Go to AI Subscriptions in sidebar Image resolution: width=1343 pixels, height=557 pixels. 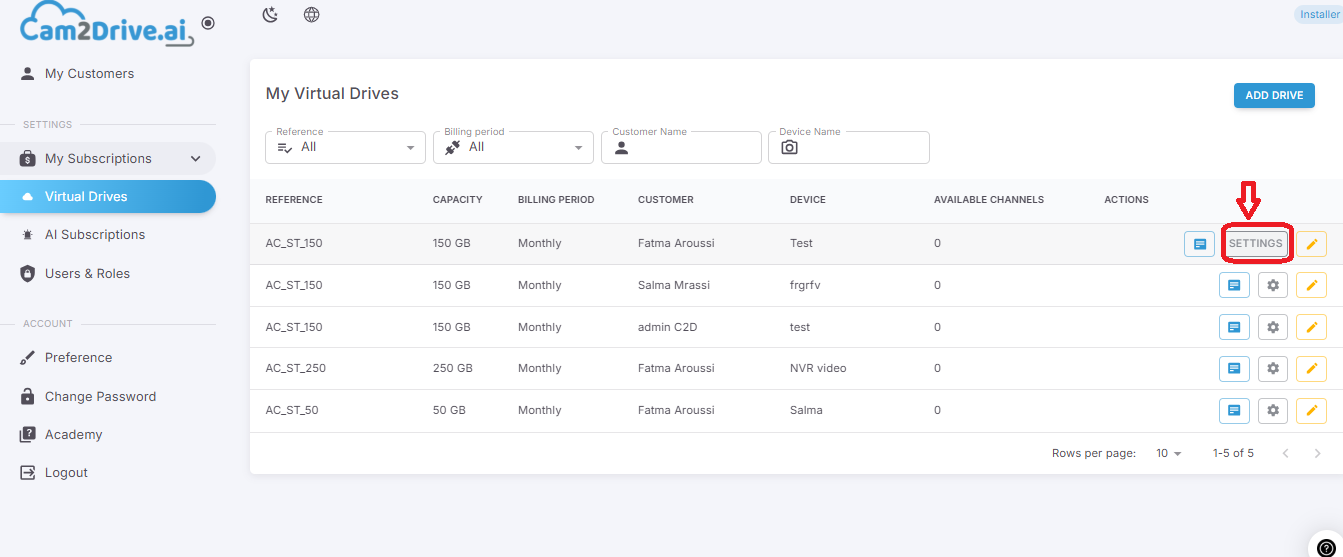[x=95, y=235]
